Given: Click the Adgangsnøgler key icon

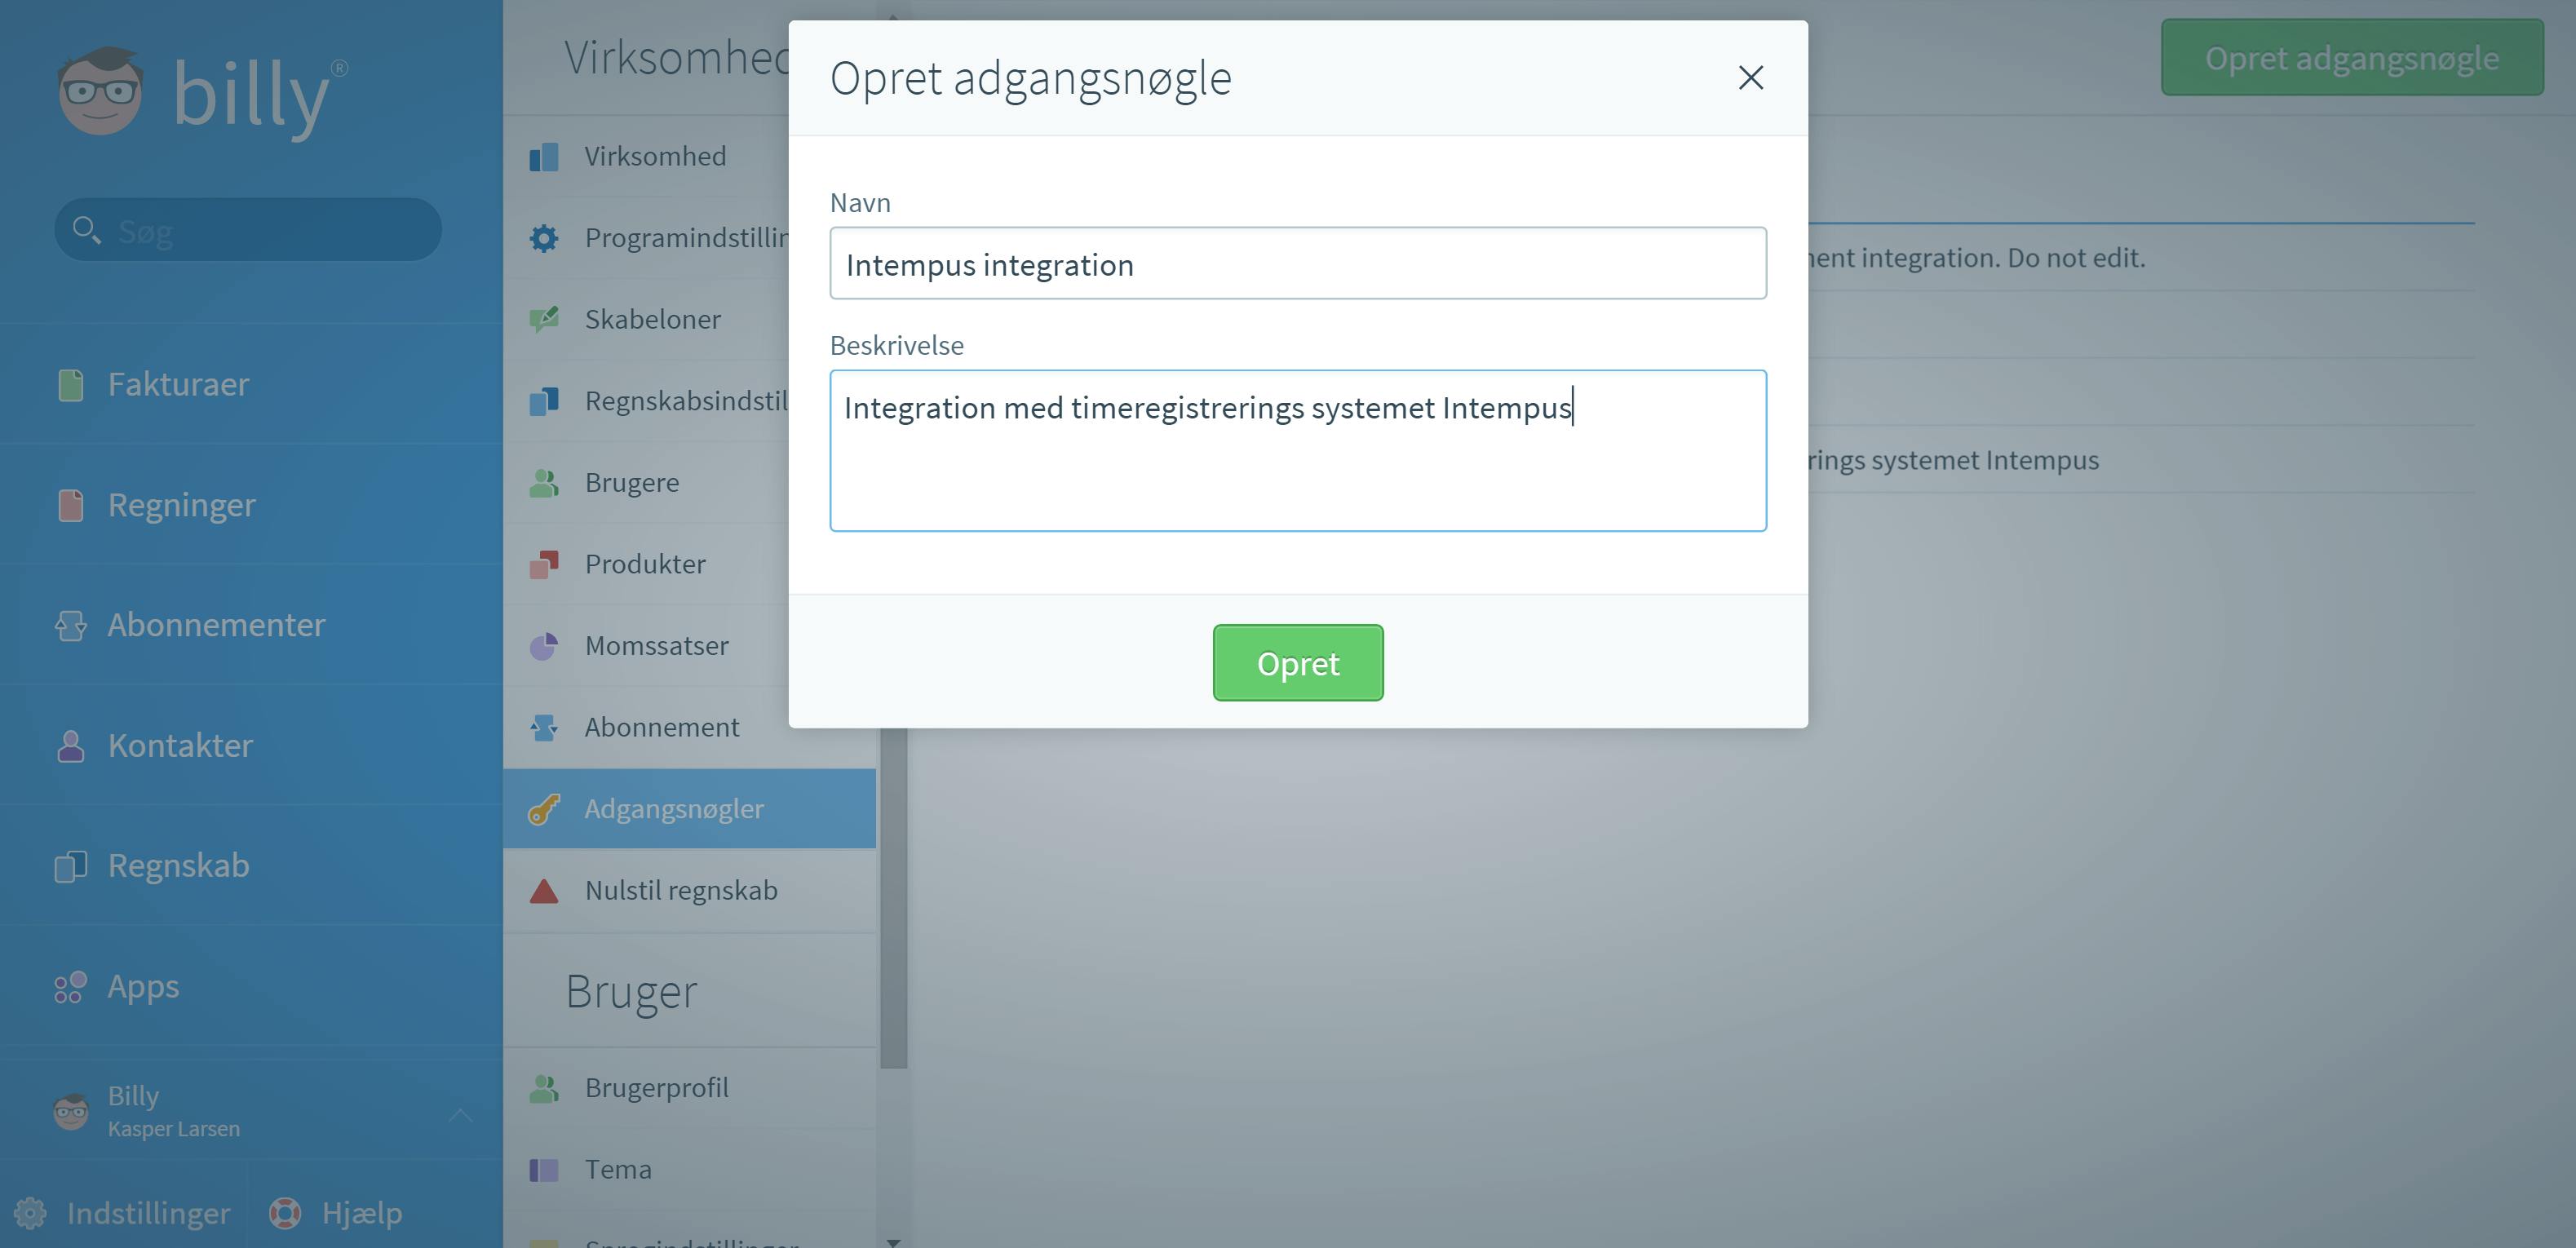Looking at the screenshot, I should tap(544, 809).
